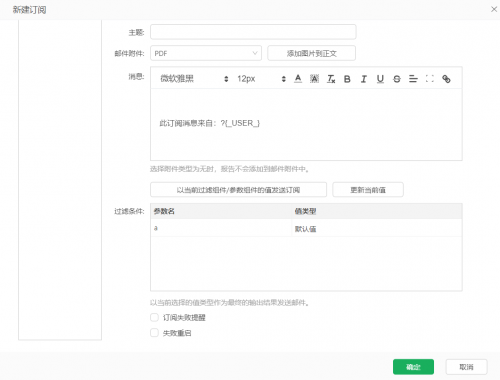Toggle underline formatting in message editor
This screenshot has height=380, width=500.
pos(380,79)
